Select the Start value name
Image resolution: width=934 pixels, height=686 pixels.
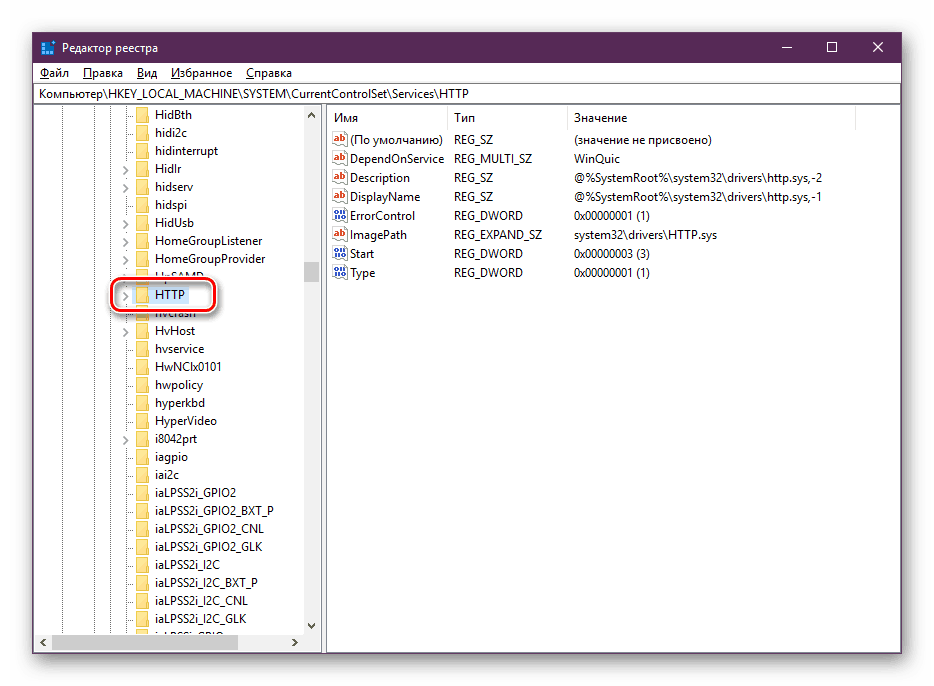tap(362, 254)
